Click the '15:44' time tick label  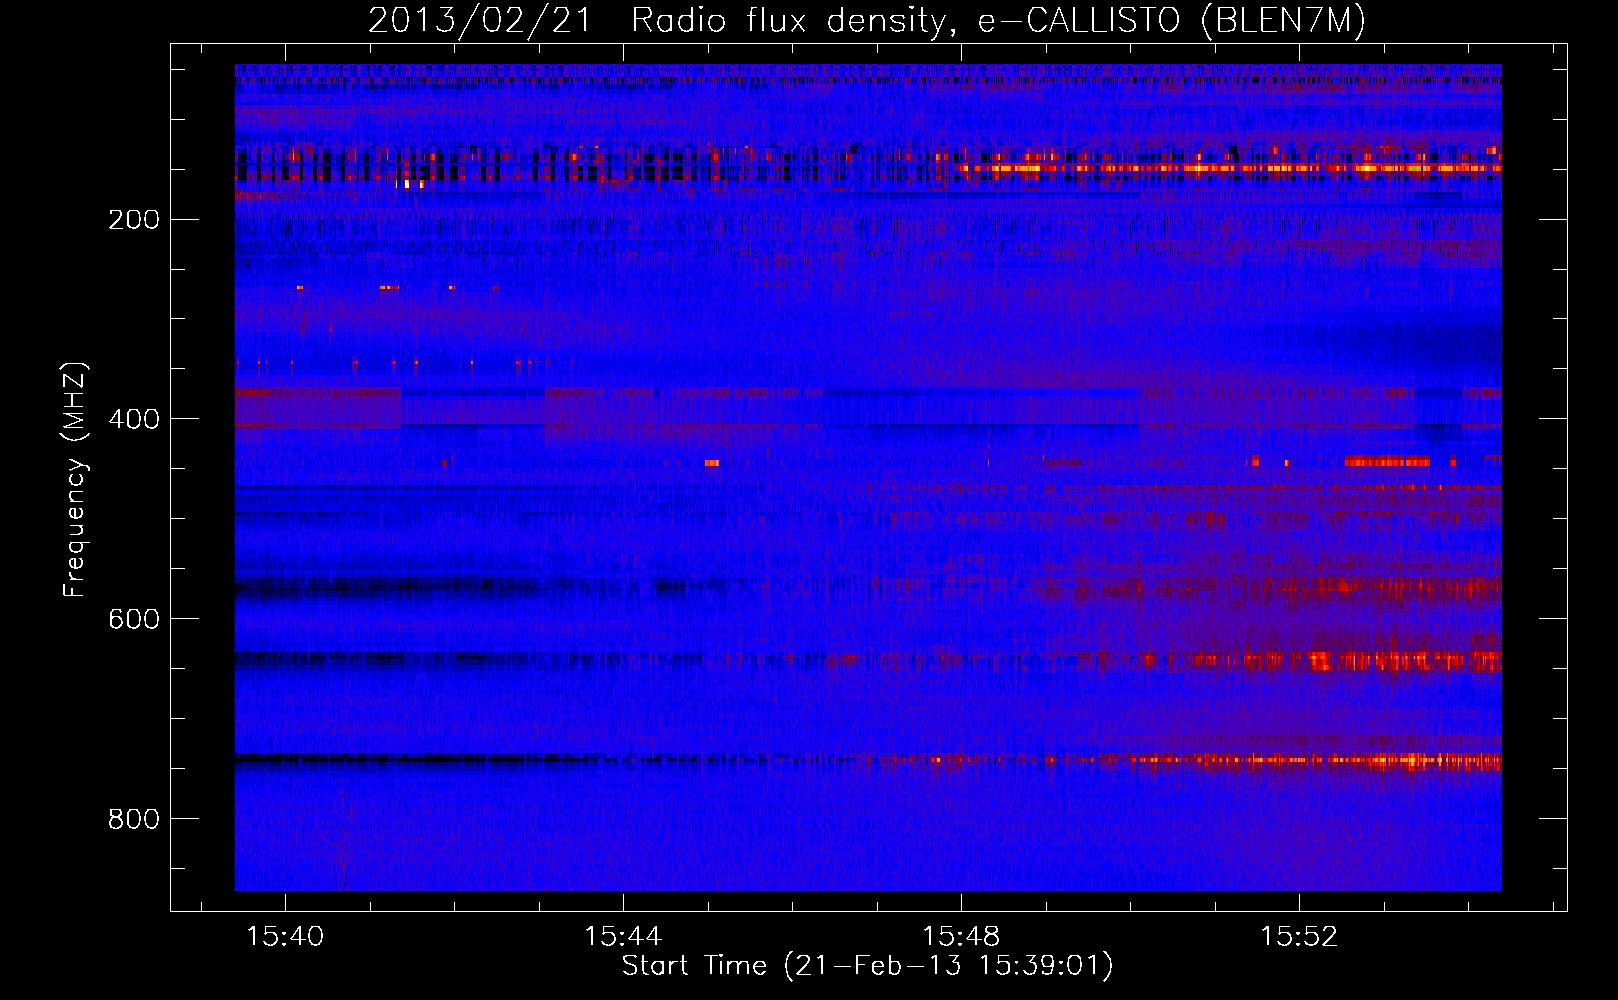coord(623,937)
